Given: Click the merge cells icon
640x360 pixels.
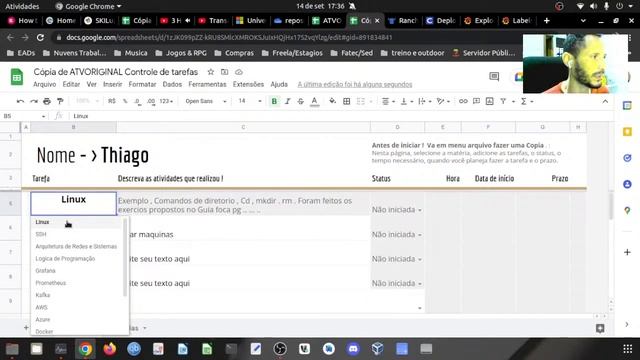Looking at the screenshot, I should point(361,101).
